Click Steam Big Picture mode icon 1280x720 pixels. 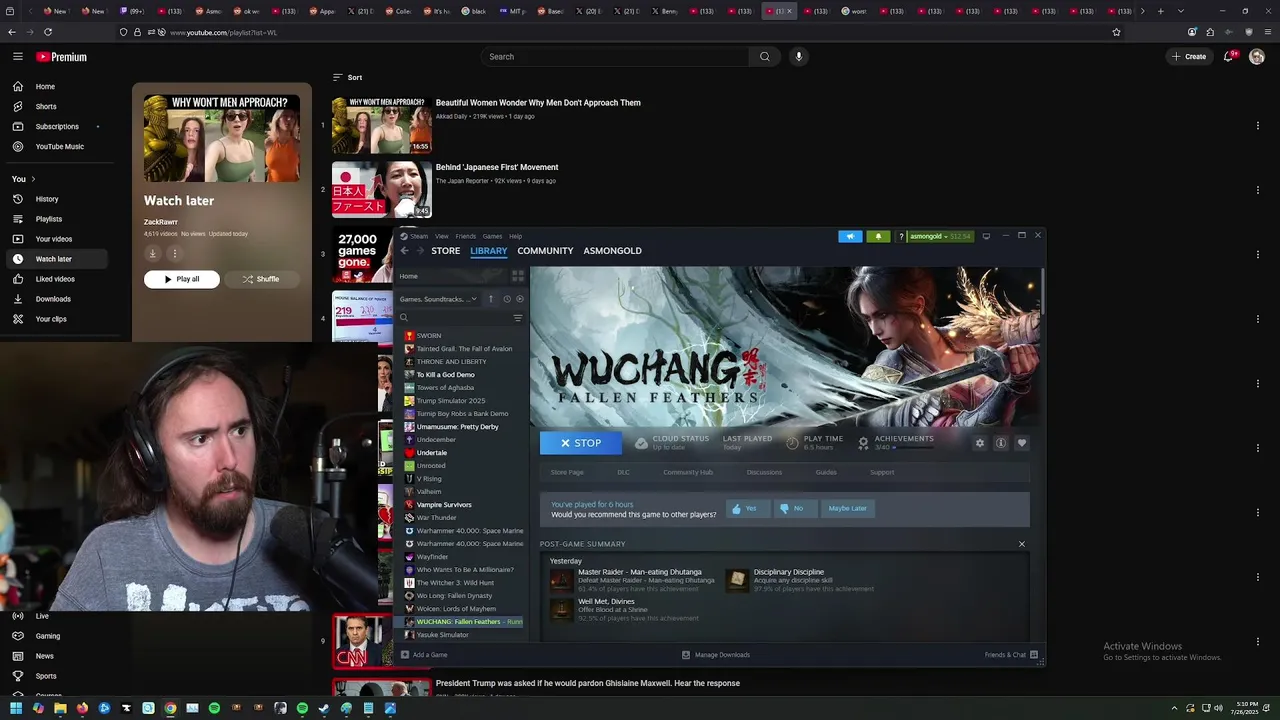(986, 236)
